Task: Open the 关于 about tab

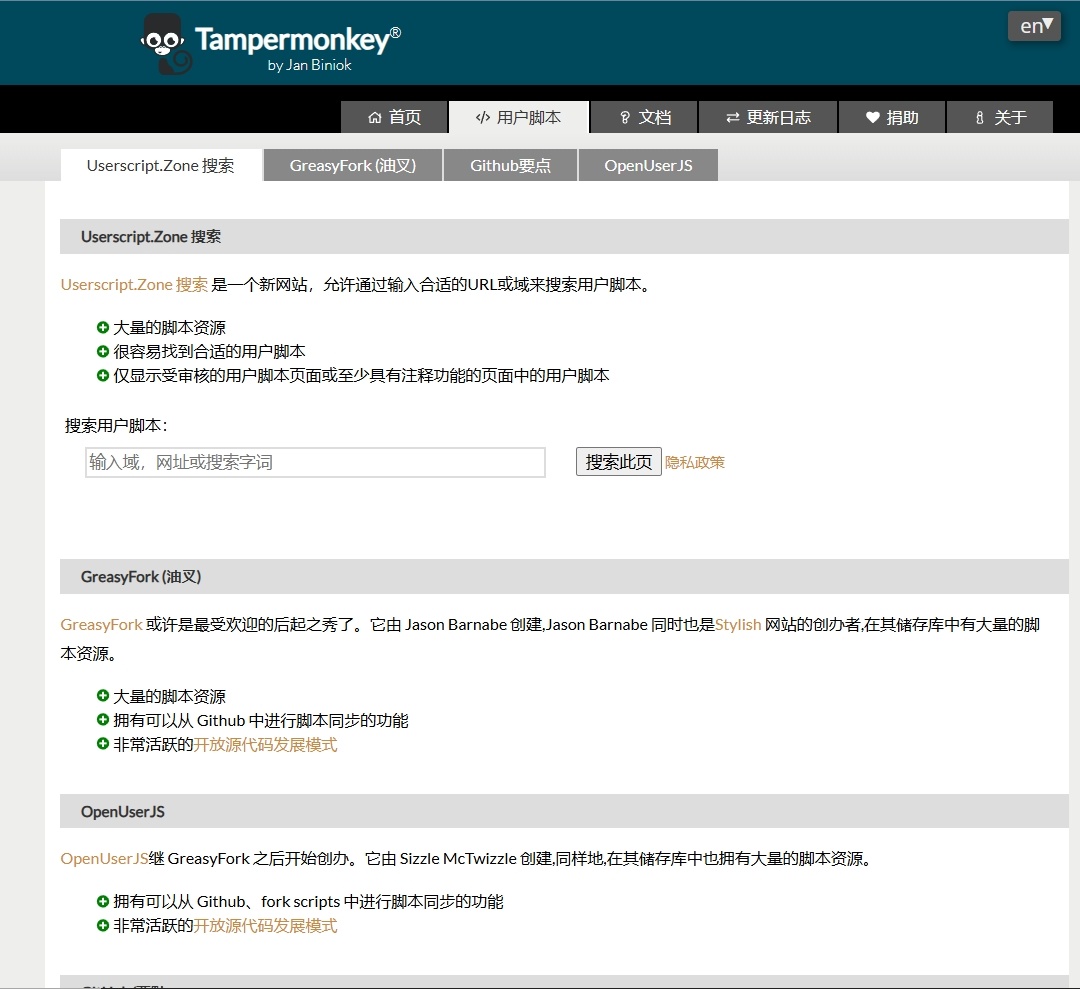Action: (x=1000, y=117)
